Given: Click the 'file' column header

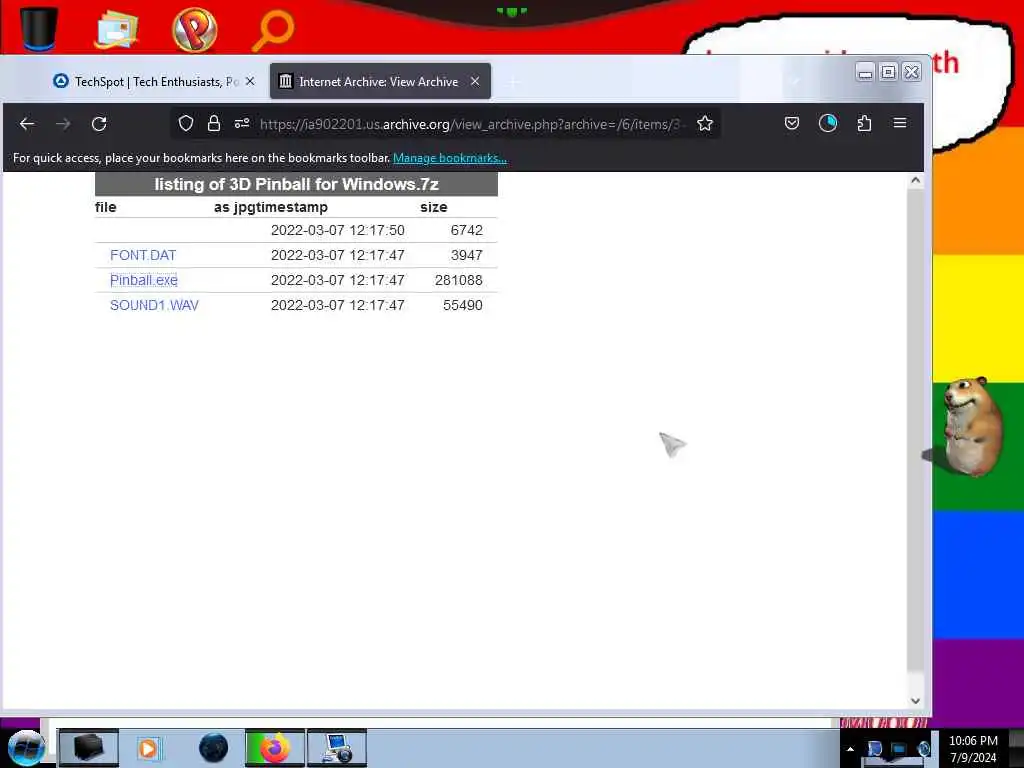Looking at the screenshot, I should [106, 207].
